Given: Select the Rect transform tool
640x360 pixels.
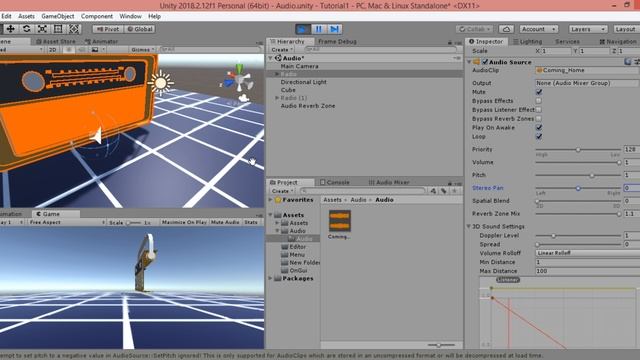Looking at the screenshot, I should pos(58,29).
